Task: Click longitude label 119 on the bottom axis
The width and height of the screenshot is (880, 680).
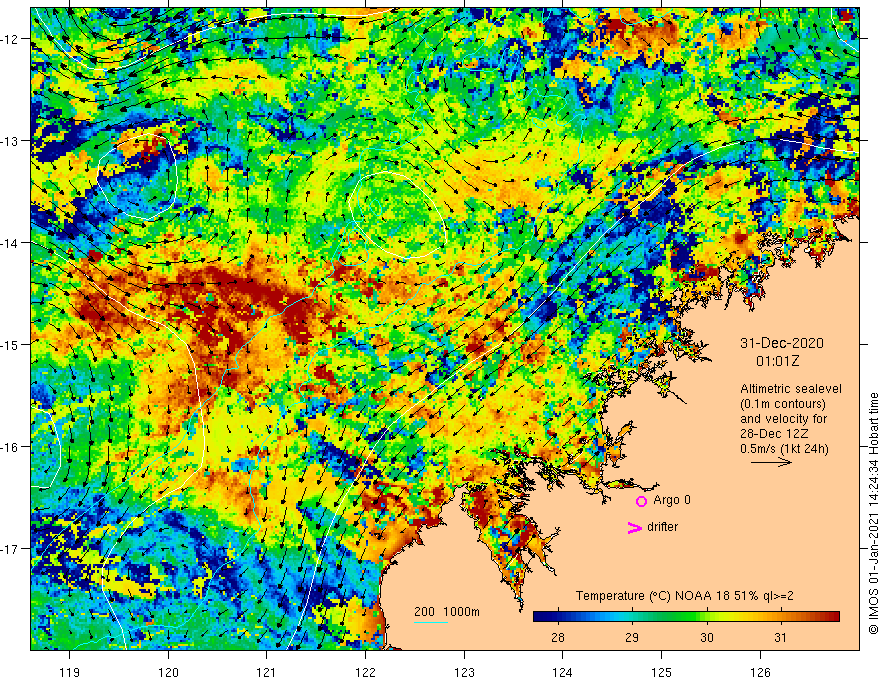Action: point(70,672)
